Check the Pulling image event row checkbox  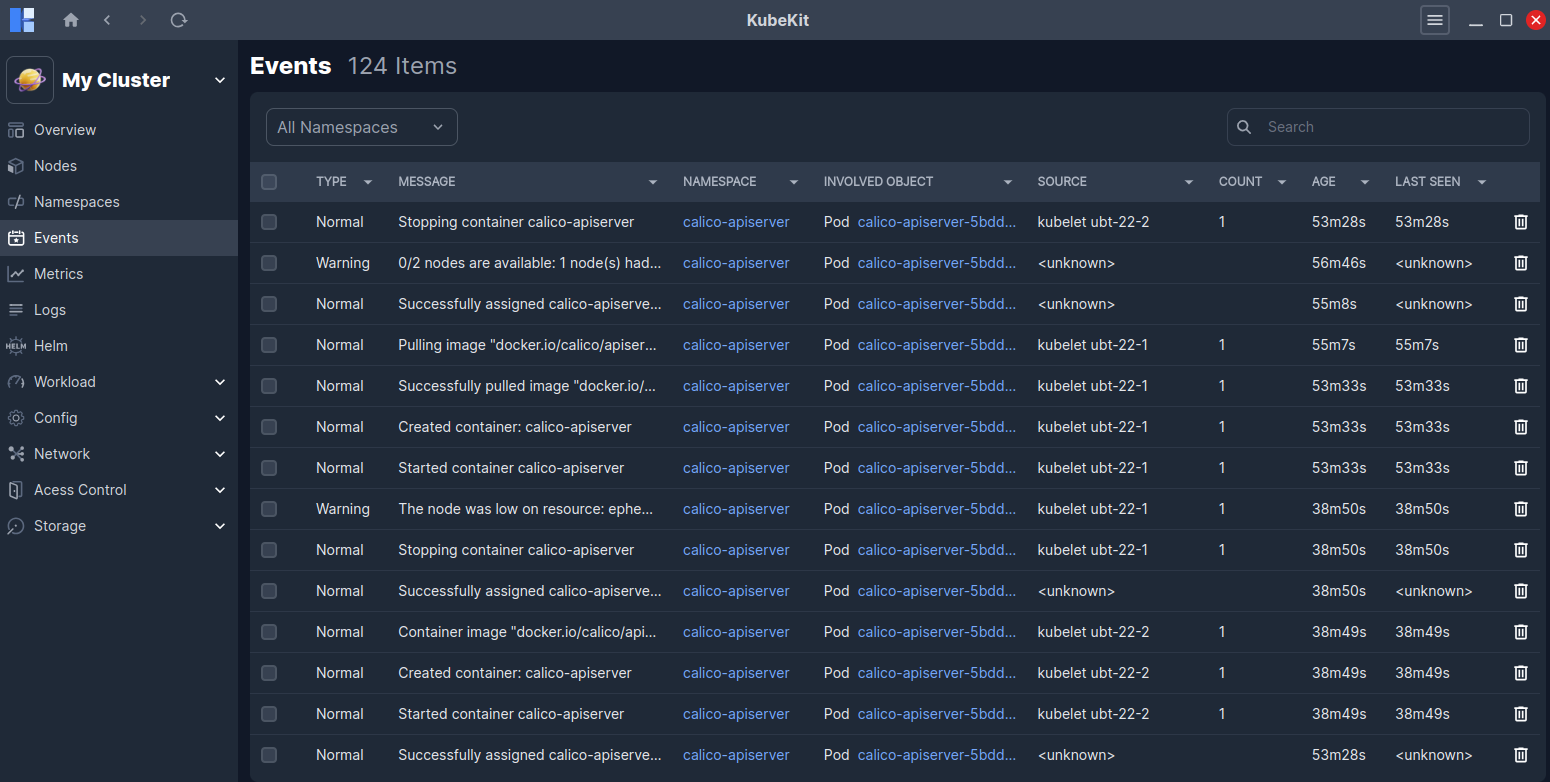click(x=269, y=345)
